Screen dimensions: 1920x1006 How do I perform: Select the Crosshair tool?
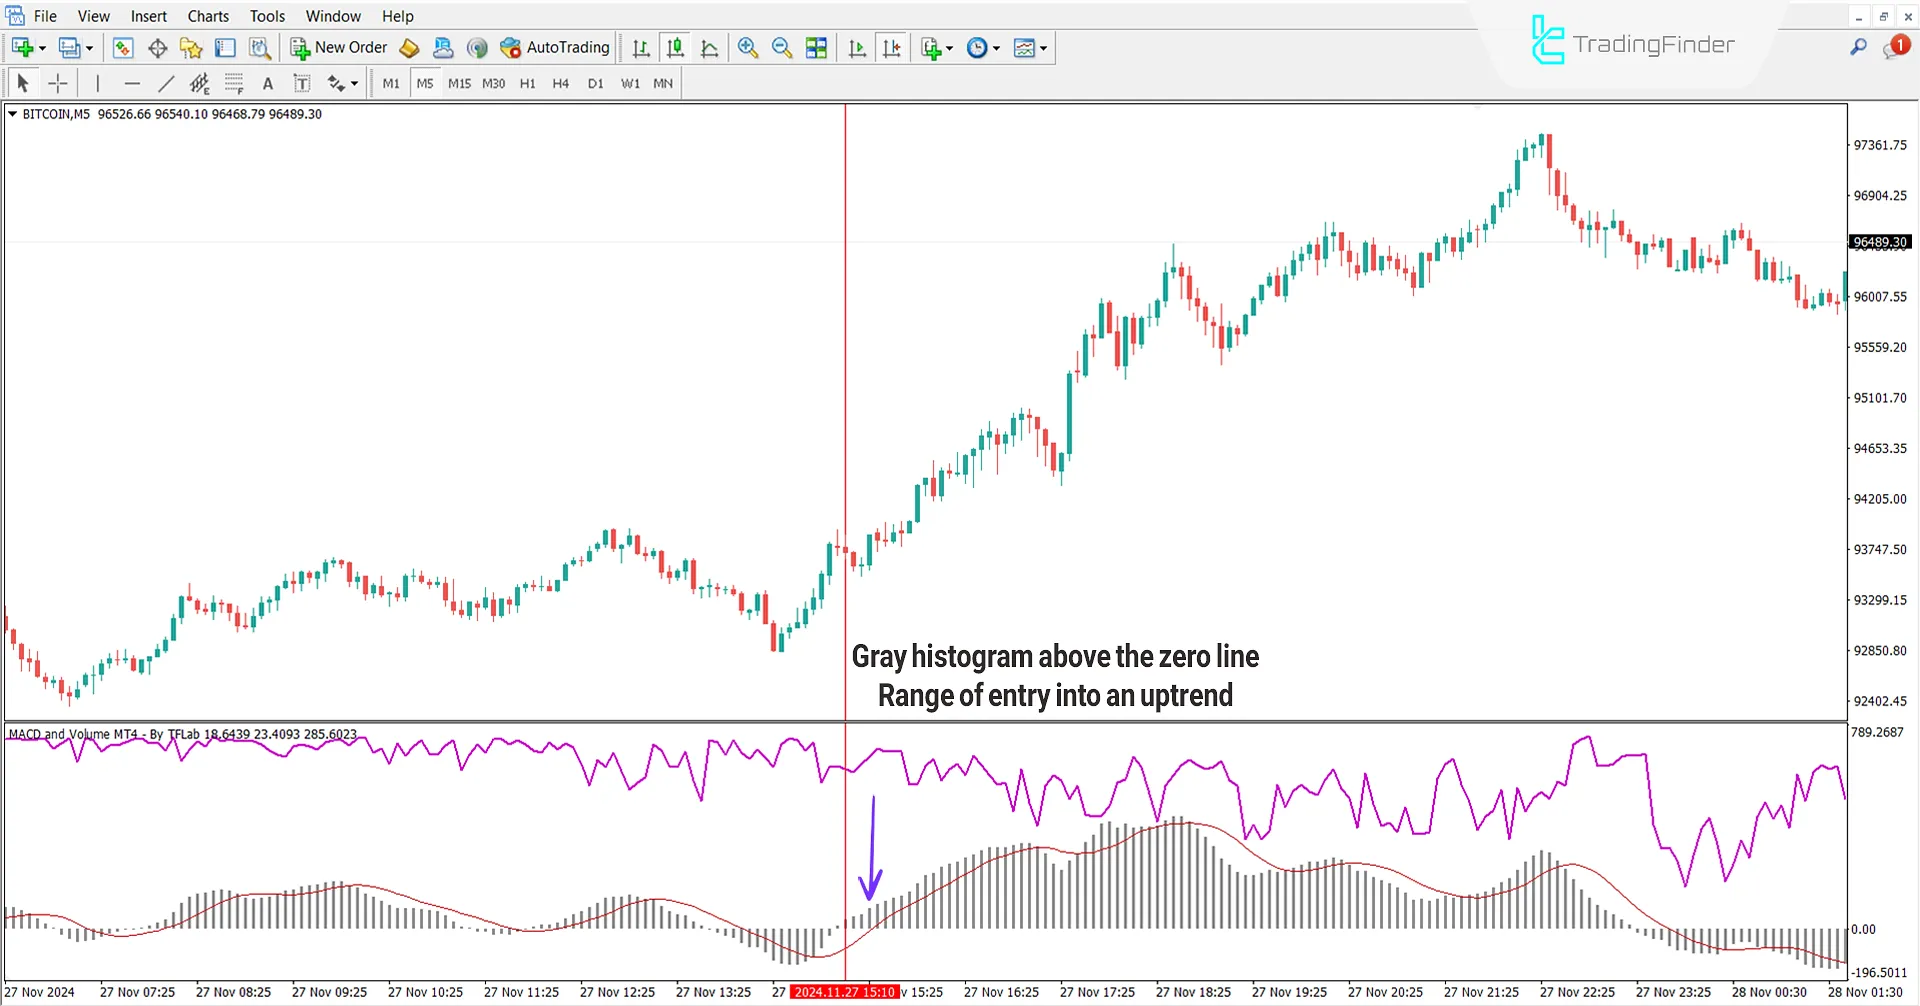pyautogui.click(x=57, y=83)
